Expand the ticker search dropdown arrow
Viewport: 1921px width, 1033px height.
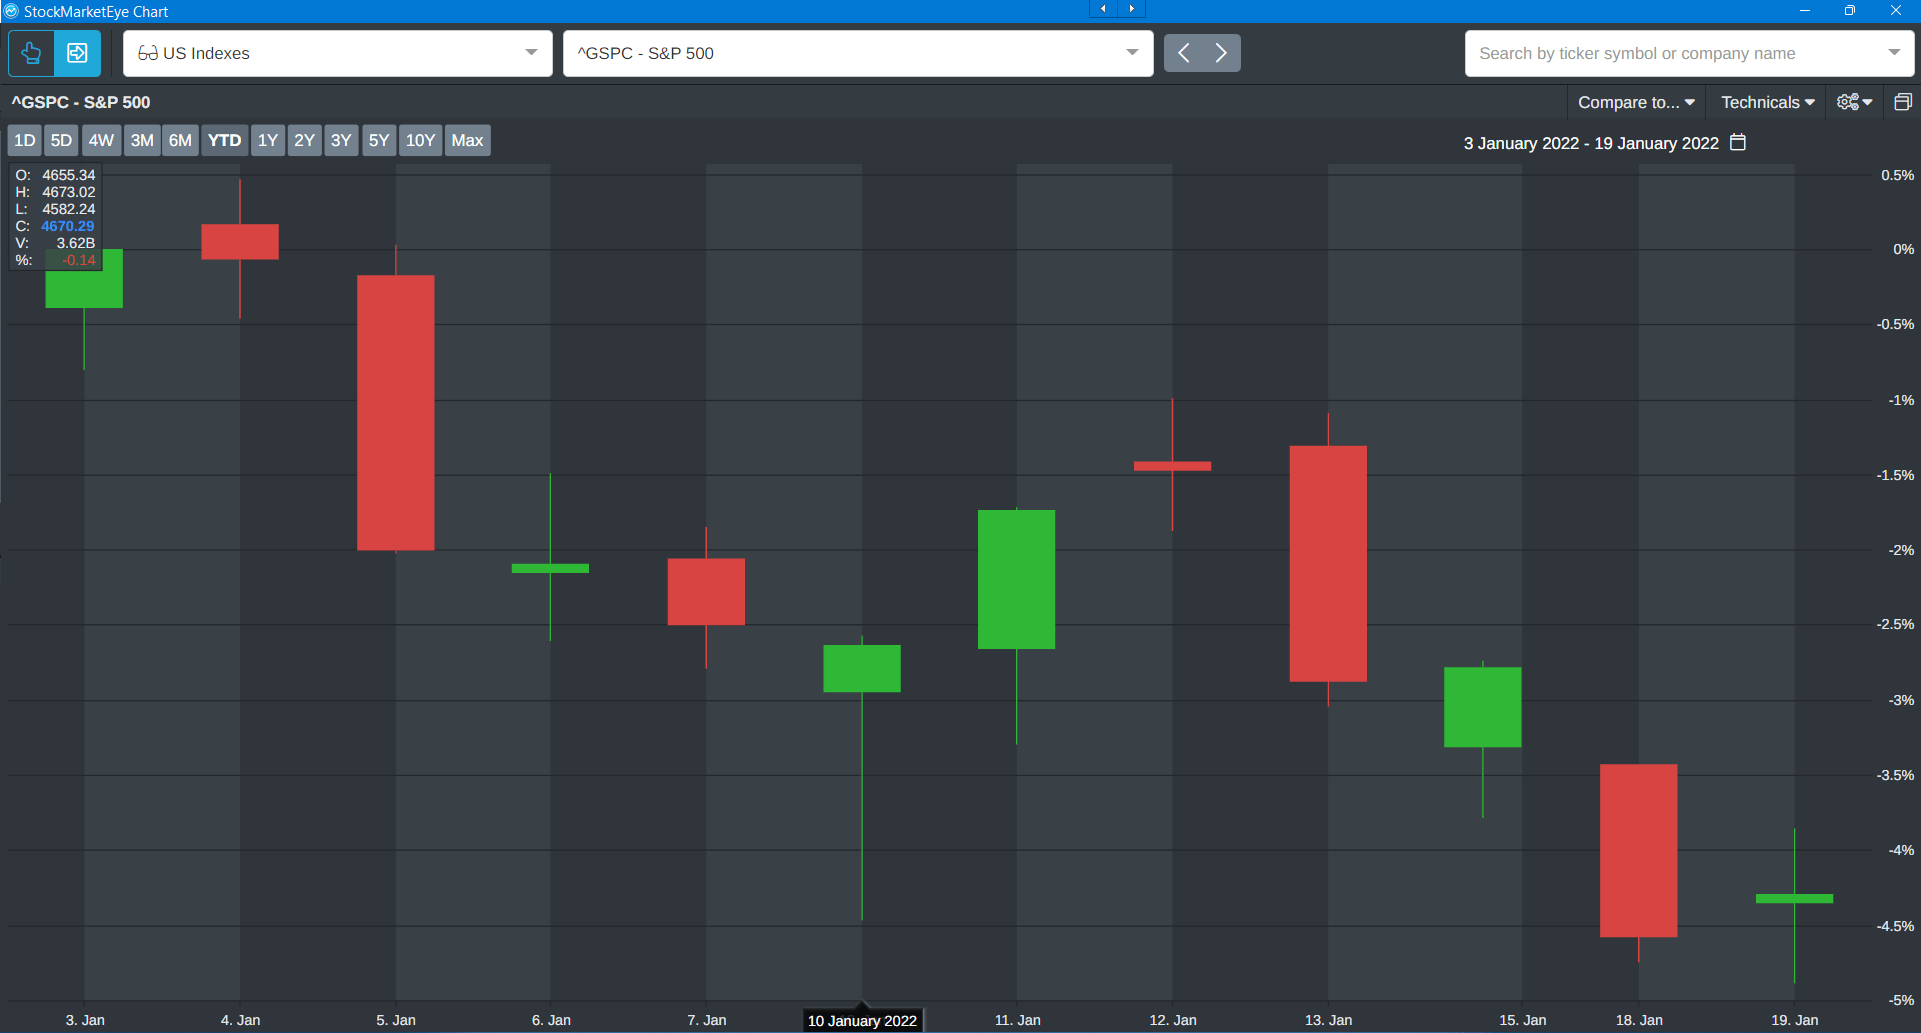(x=1894, y=53)
